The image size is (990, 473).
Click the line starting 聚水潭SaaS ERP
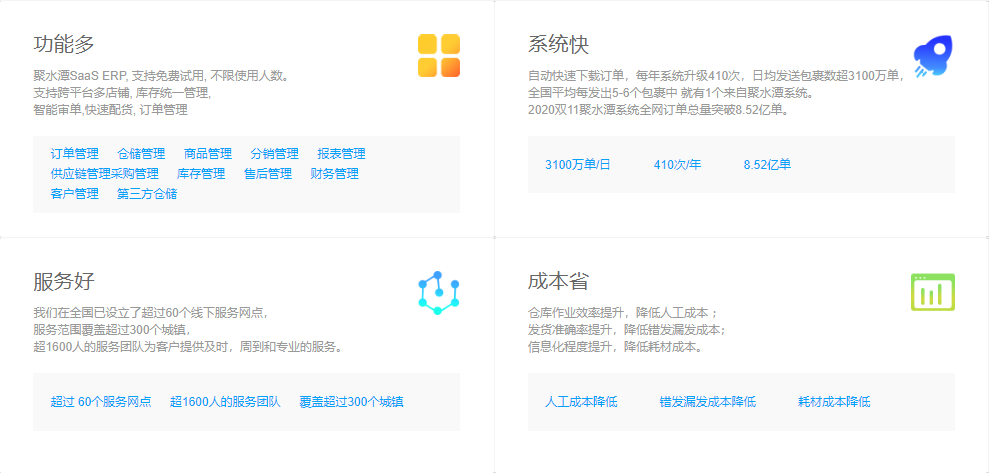pos(162,76)
